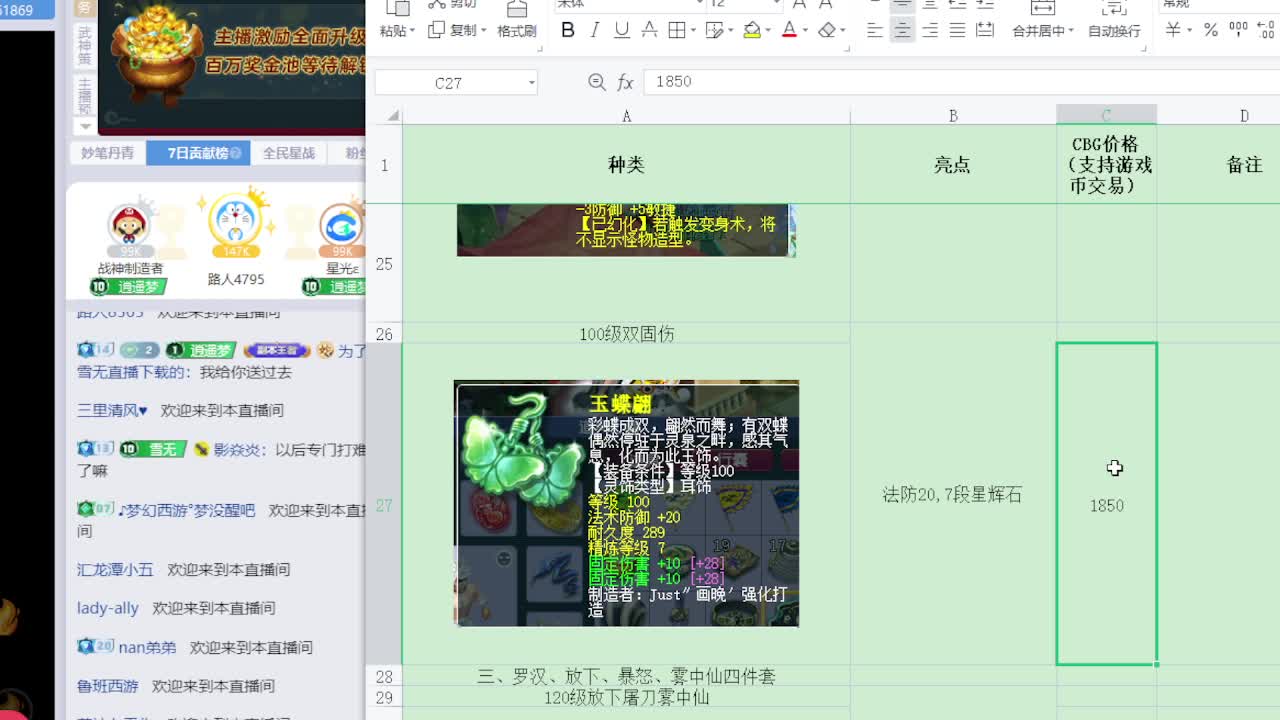Image resolution: width=1280 pixels, height=720 pixels.
Task: Click the chat username 三里清风♥
Action: 112,410
